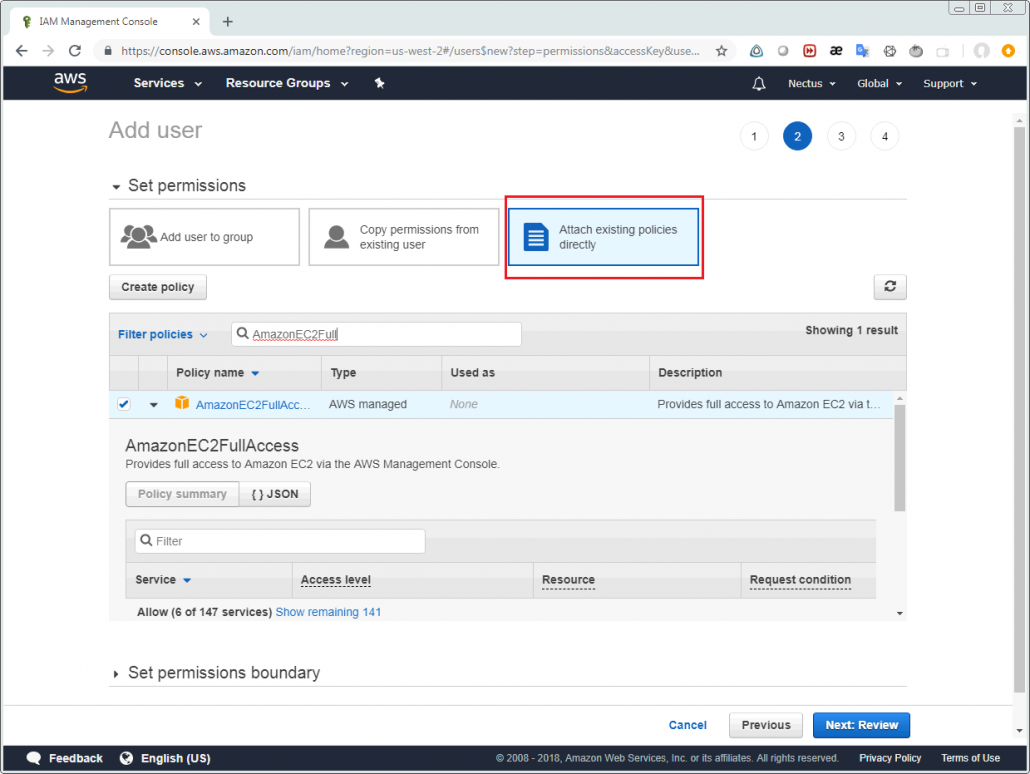
Task: Select the Add user to group option
Action: [204, 236]
